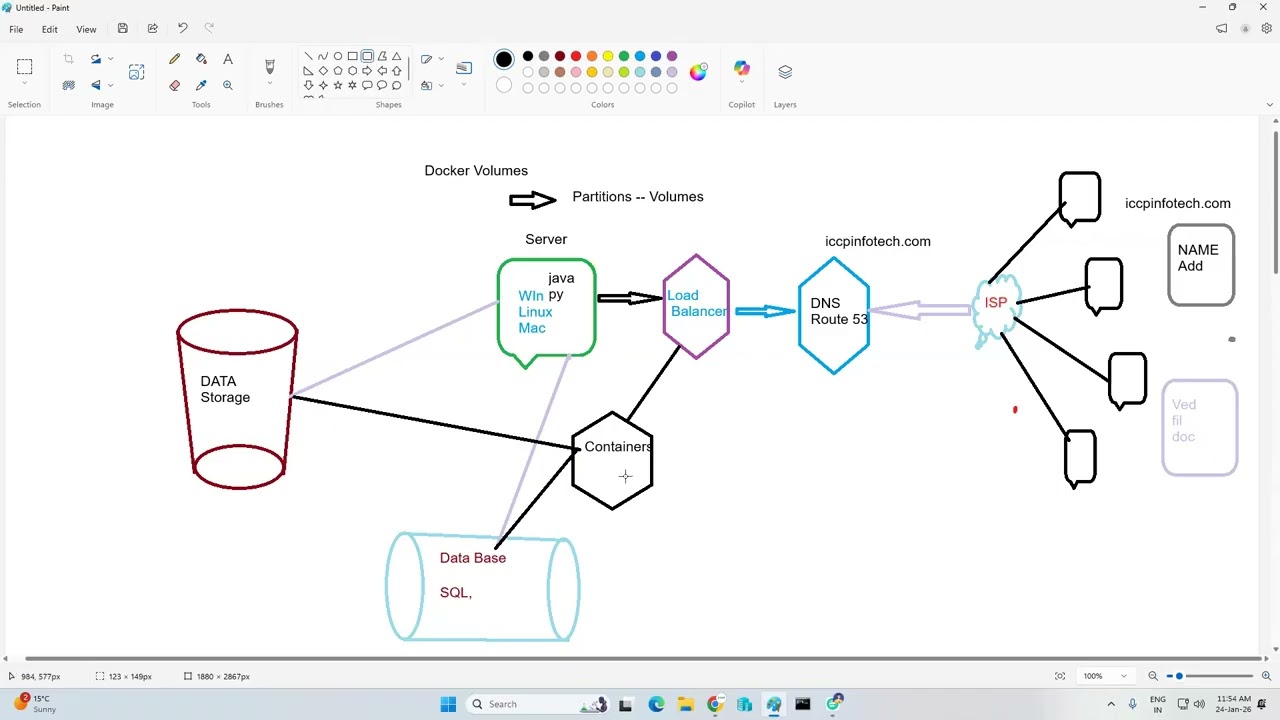This screenshot has height=720, width=1280.
Task: Open the 100% zoom level dropdown
Action: click(1105, 676)
